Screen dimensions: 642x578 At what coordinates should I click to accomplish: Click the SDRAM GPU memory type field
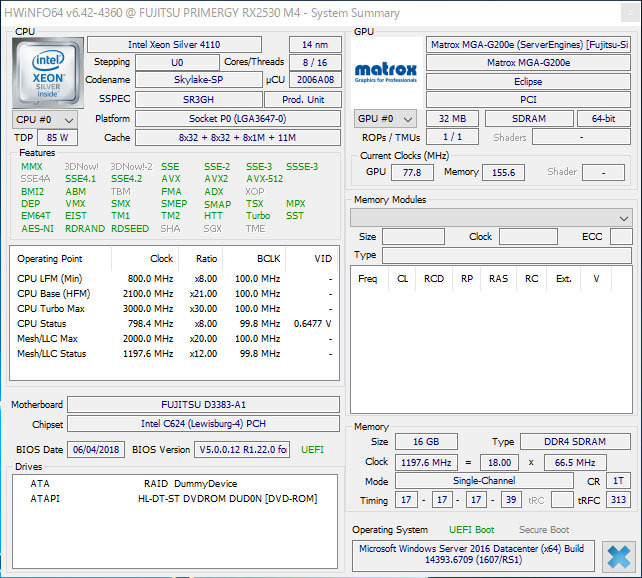529,119
